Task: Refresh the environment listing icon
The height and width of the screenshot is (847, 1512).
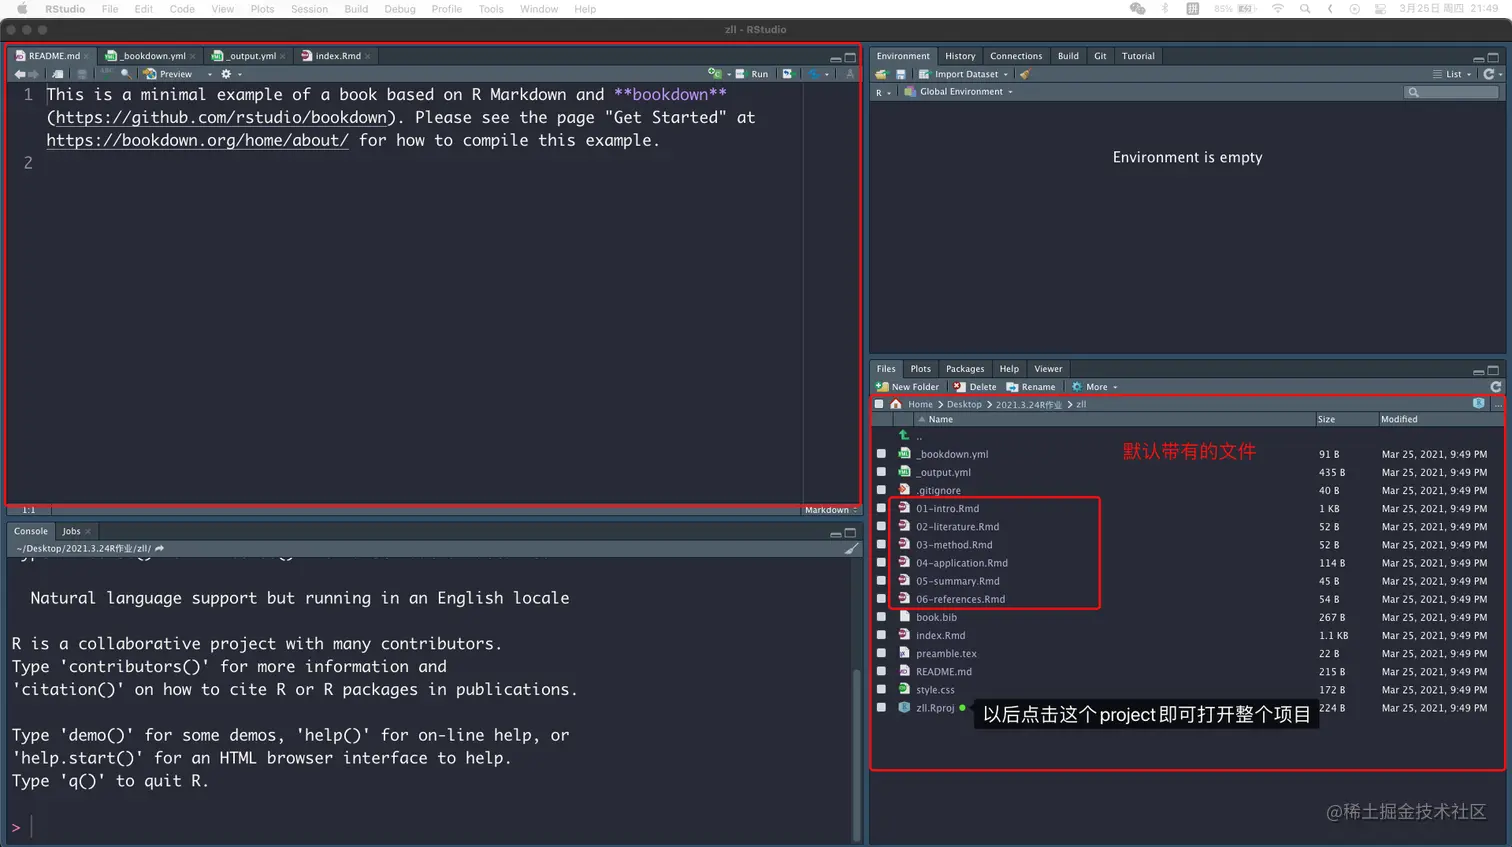Action: tap(1489, 74)
